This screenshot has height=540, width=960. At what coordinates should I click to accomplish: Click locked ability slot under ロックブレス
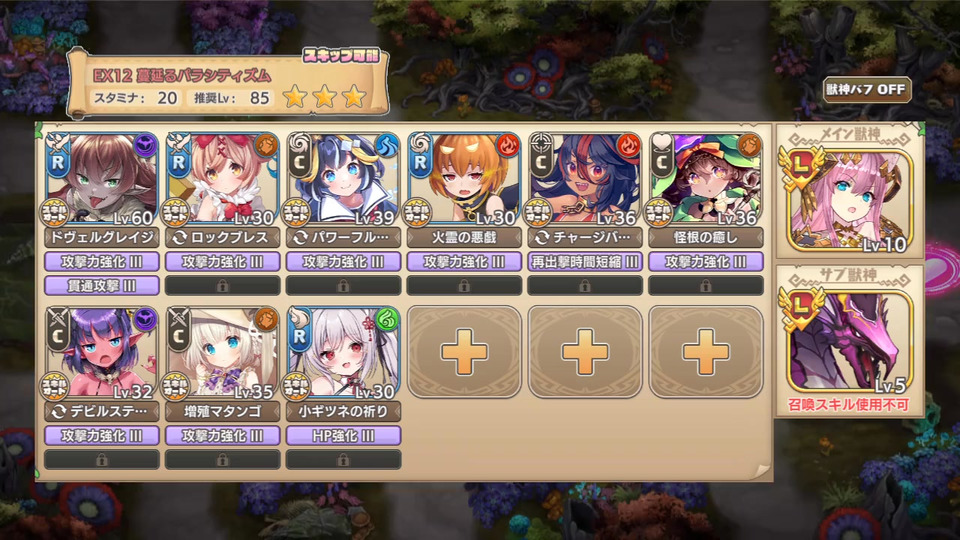223,285
